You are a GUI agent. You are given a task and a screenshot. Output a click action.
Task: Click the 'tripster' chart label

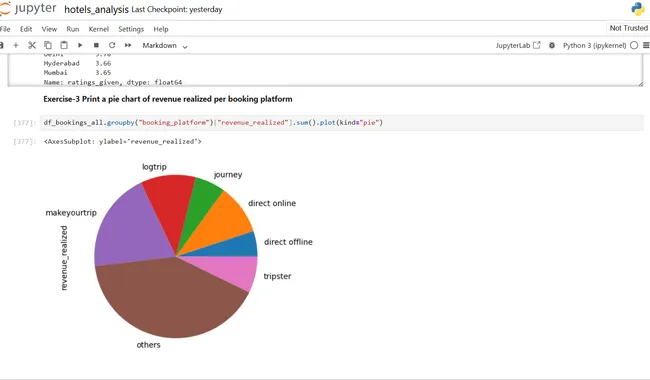[x=277, y=276]
